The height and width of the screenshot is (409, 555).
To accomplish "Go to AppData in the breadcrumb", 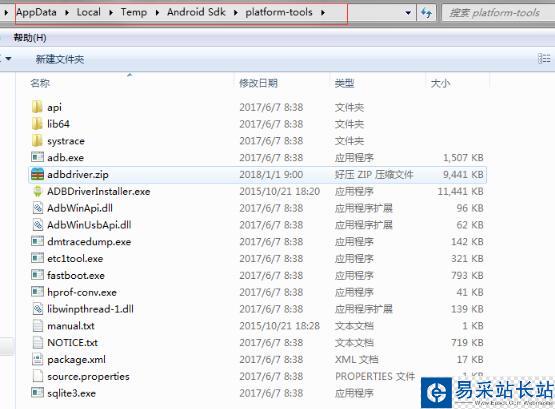I will point(36,12).
